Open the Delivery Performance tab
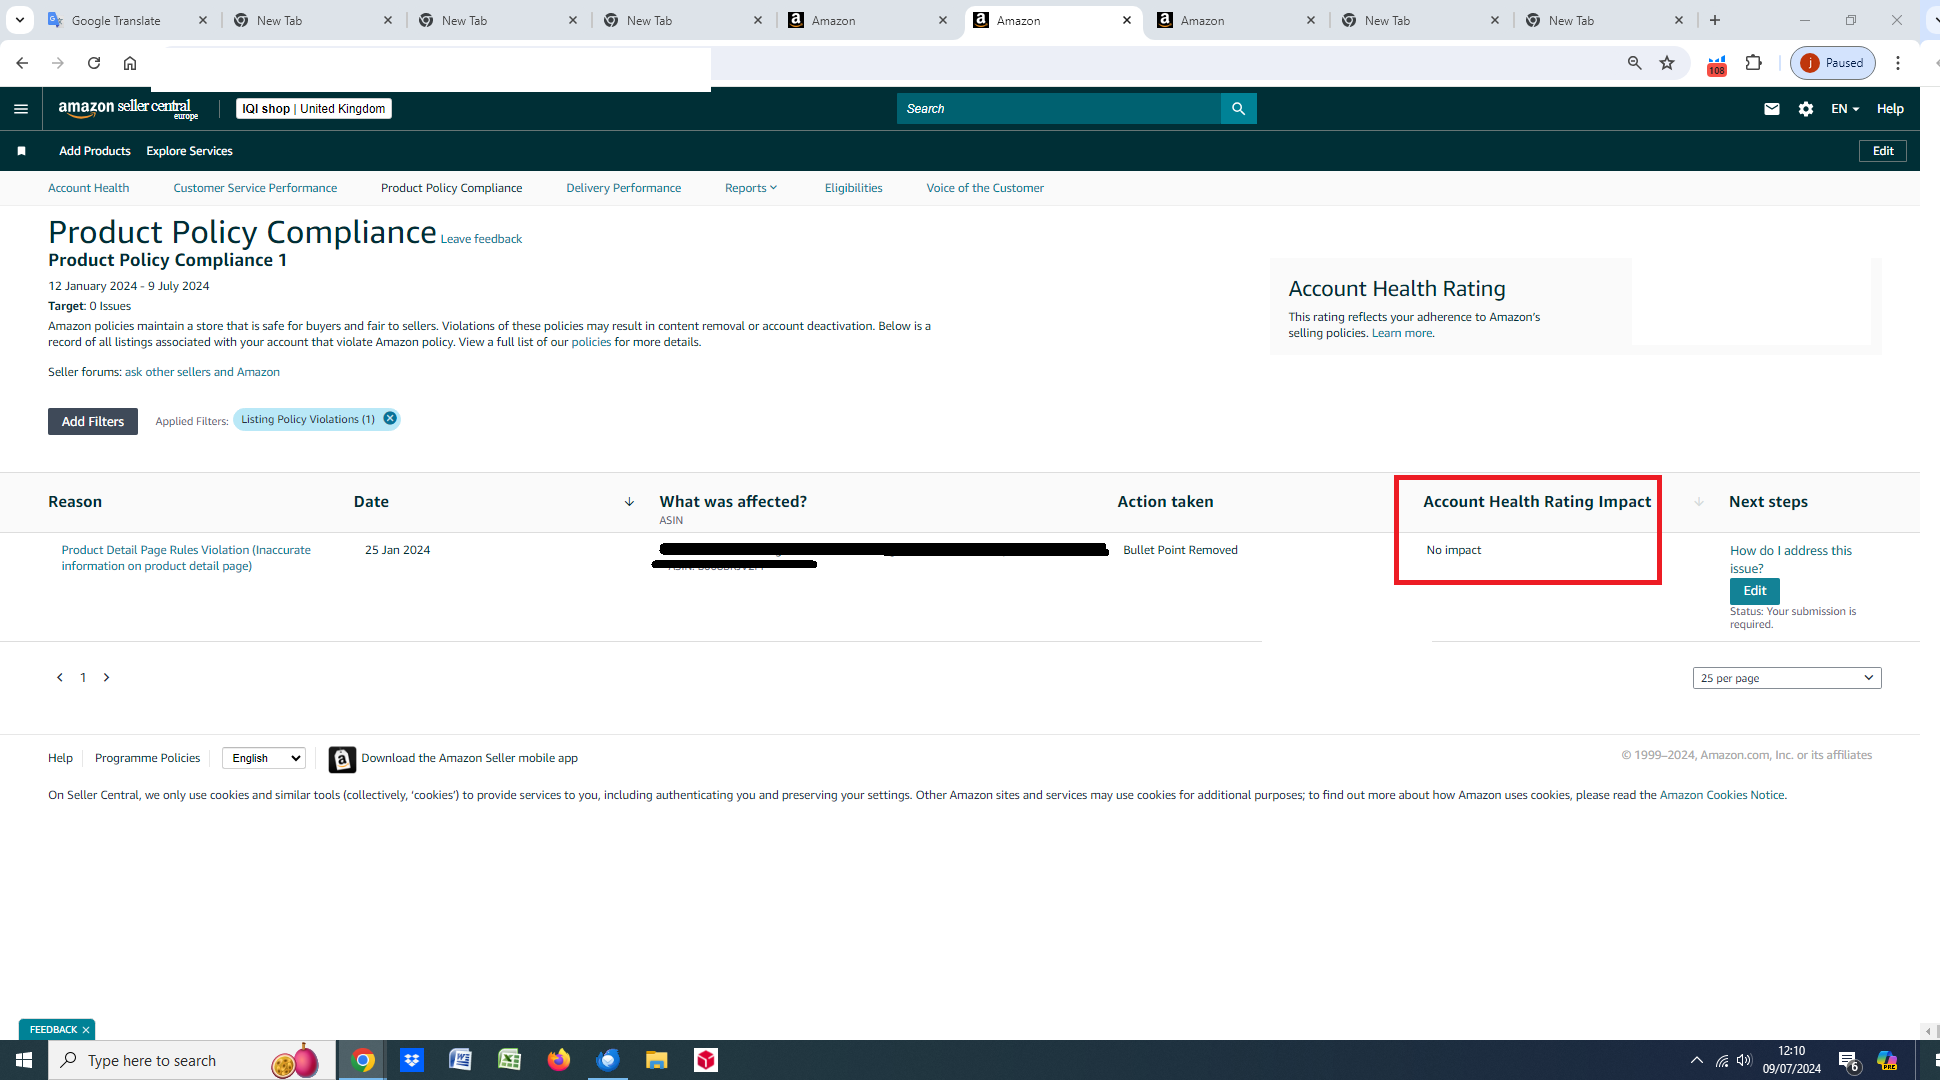 tap(623, 188)
